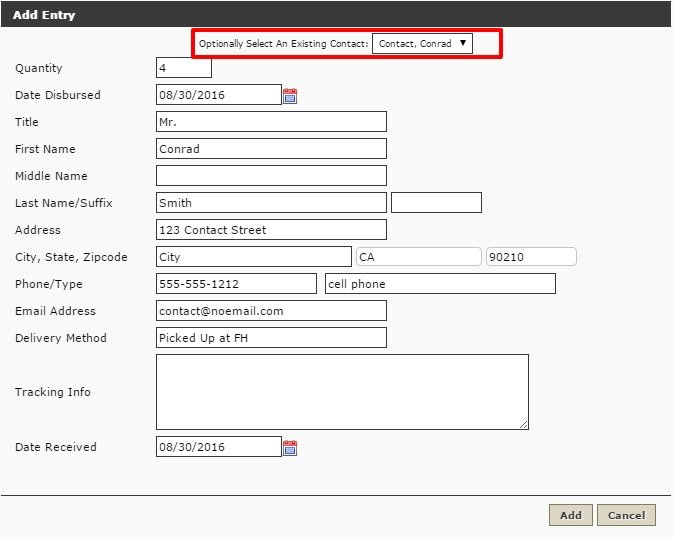The image size is (673, 537).
Task: Click the Delivery Method label
Action: pos(61,338)
